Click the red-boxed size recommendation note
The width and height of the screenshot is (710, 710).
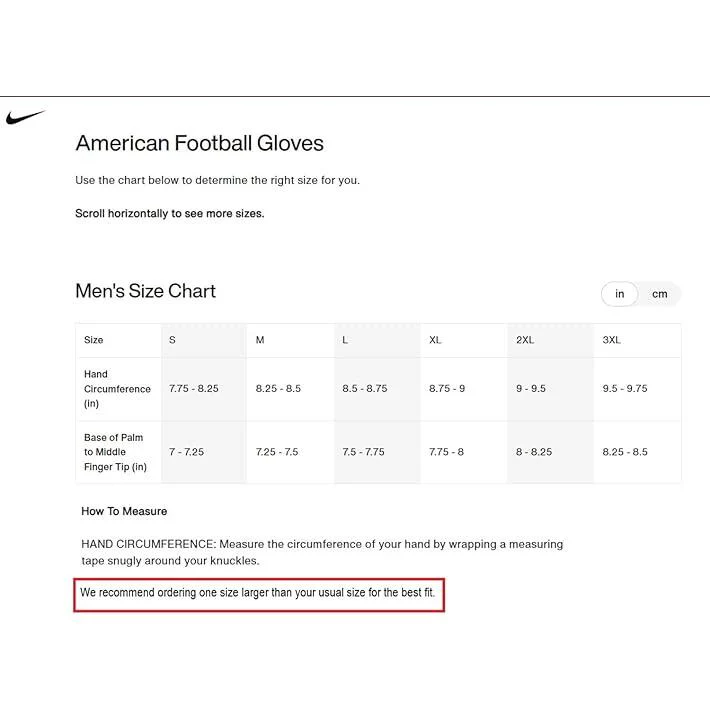coord(259,595)
